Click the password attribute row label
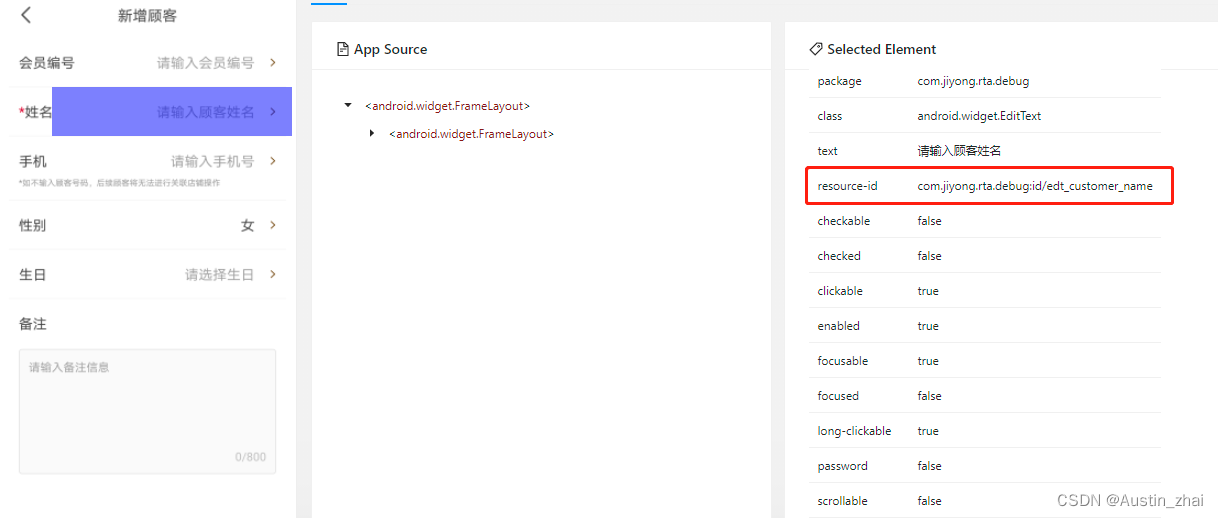The width and height of the screenshot is (1218, 518). click(842, 466)
